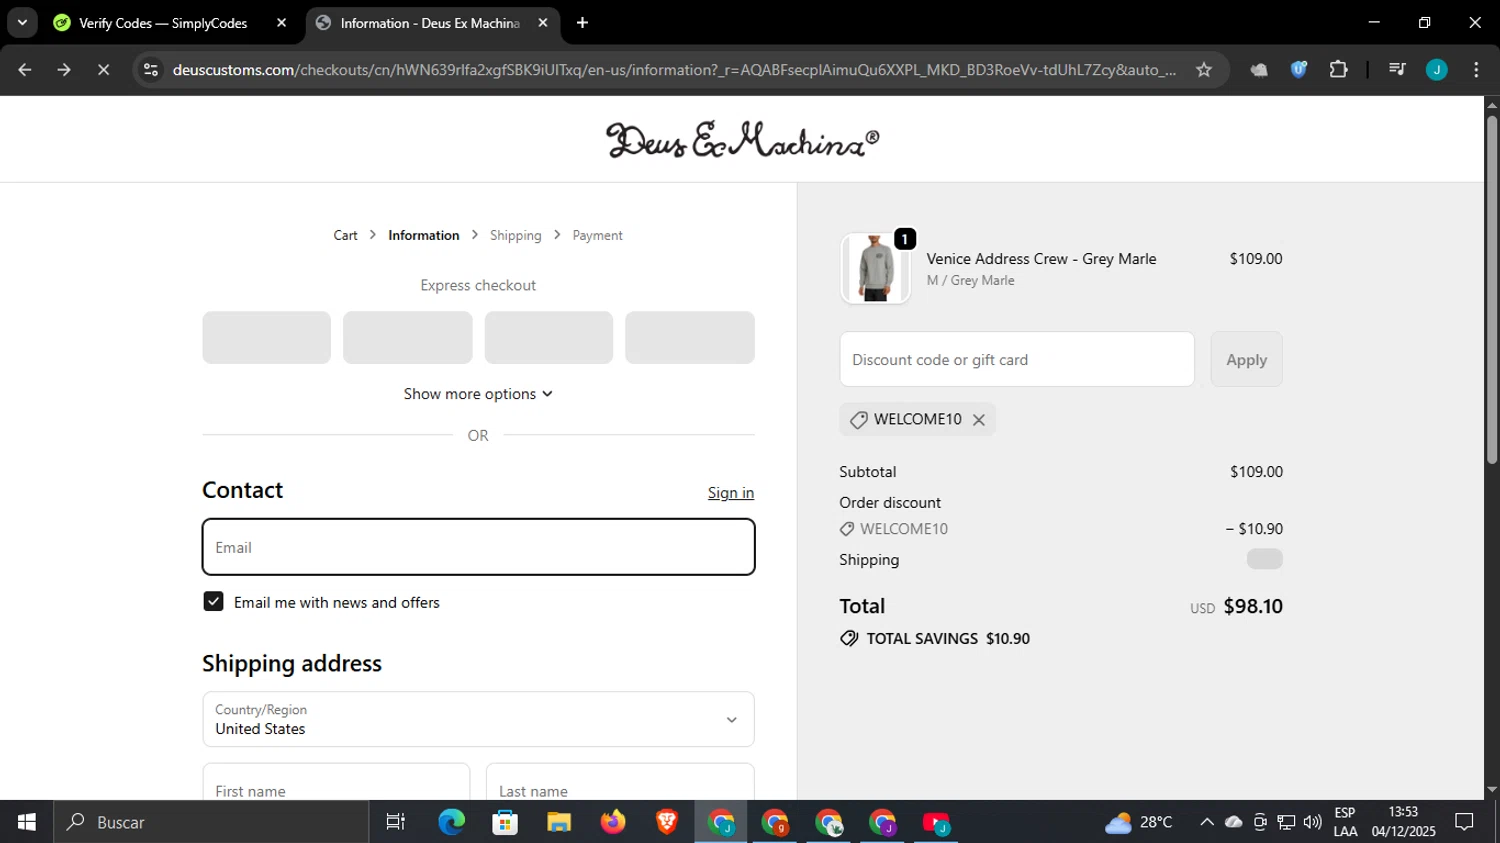Click Shipping breadcrumb step
1500x843 pixels.
pyautogui.click(x=515, y=236)
